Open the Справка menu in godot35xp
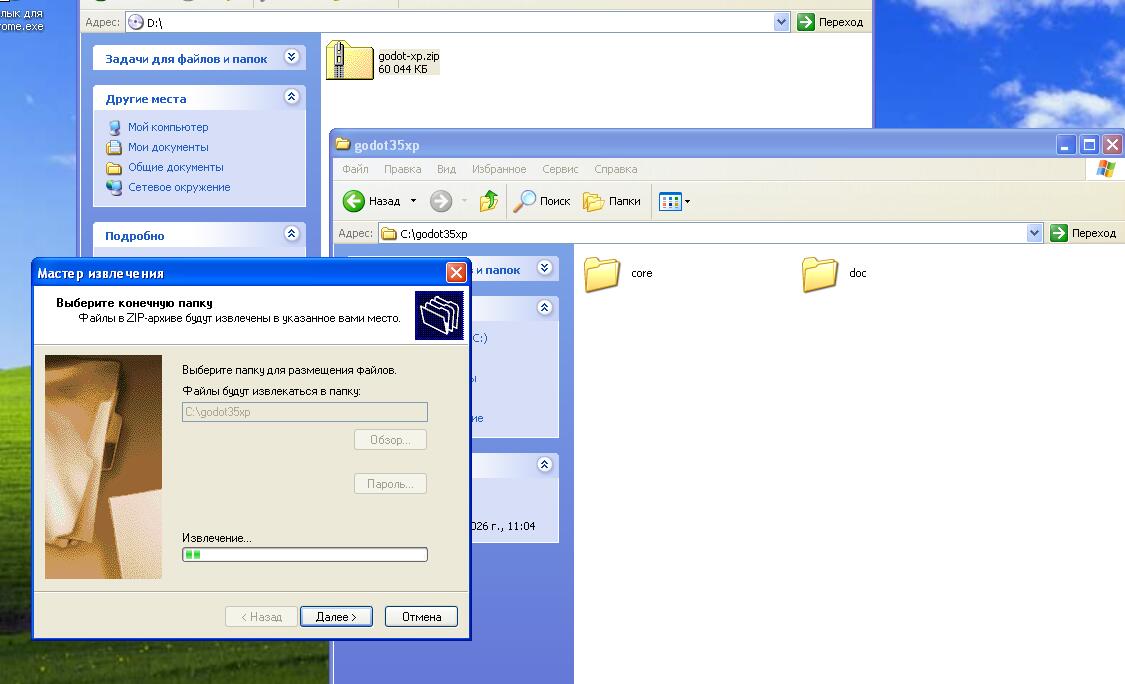This screenshot has height=684, width=1125. 616,169
